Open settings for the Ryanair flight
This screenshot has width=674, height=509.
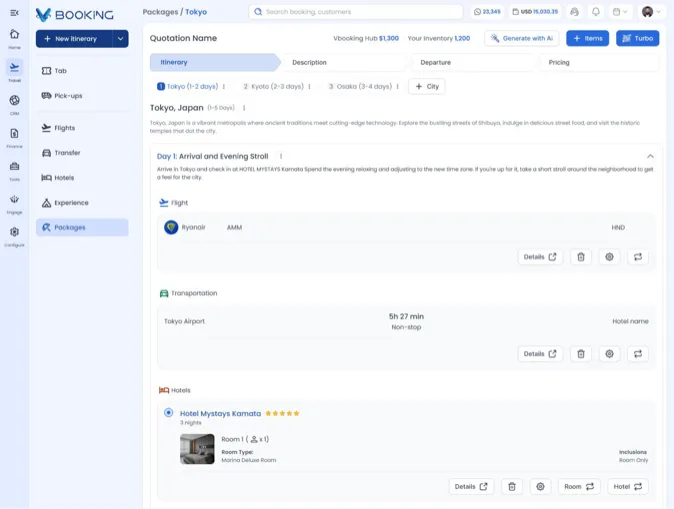(609, 257)
